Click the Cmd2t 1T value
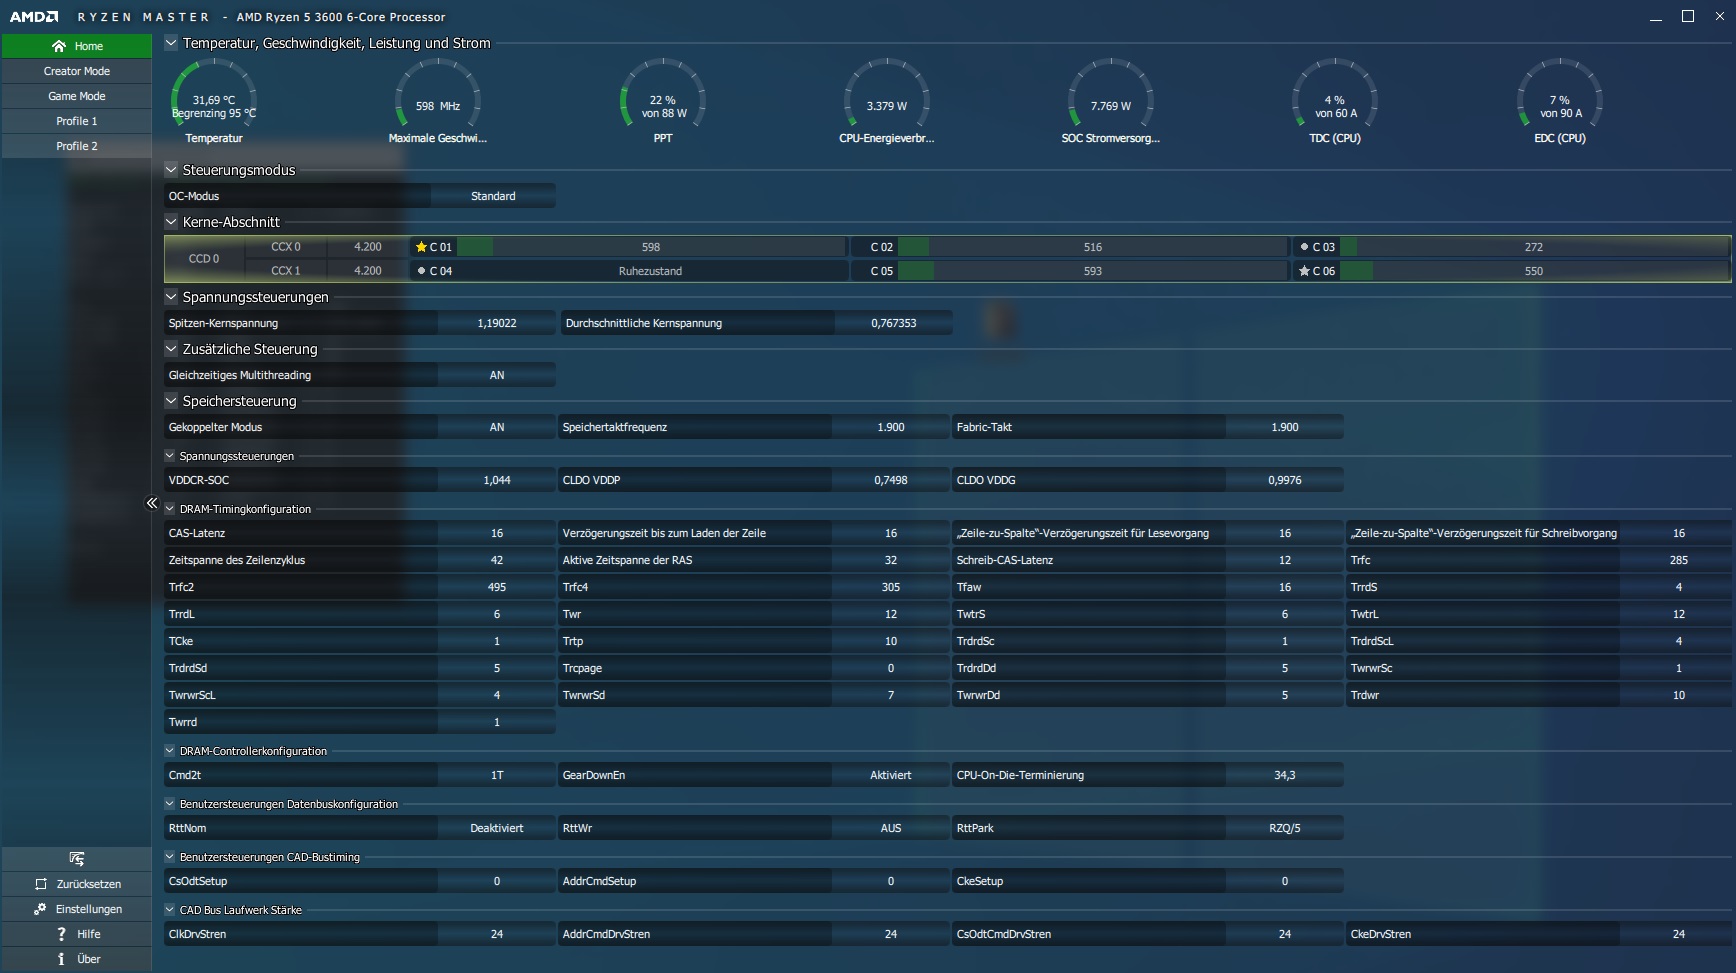 (497, 775)
